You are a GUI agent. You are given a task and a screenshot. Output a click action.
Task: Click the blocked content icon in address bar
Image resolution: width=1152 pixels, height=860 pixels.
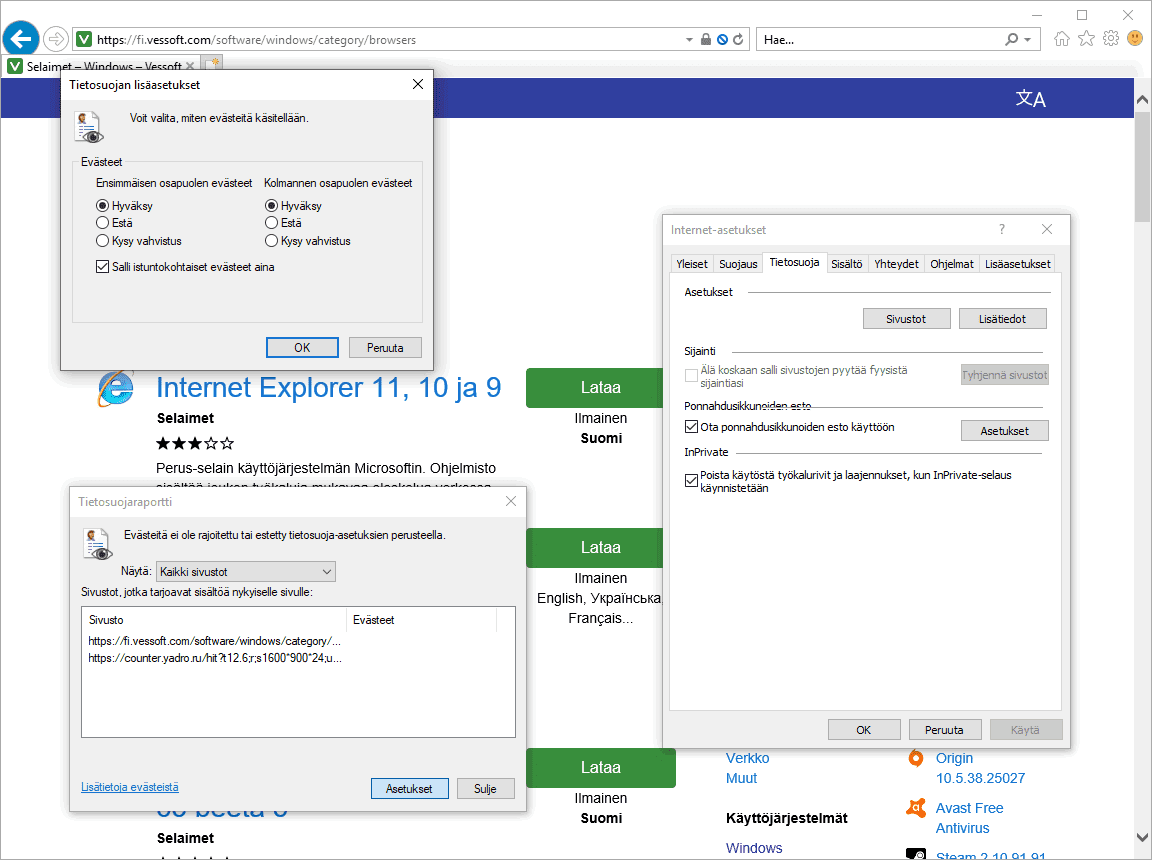coord(722,40)
